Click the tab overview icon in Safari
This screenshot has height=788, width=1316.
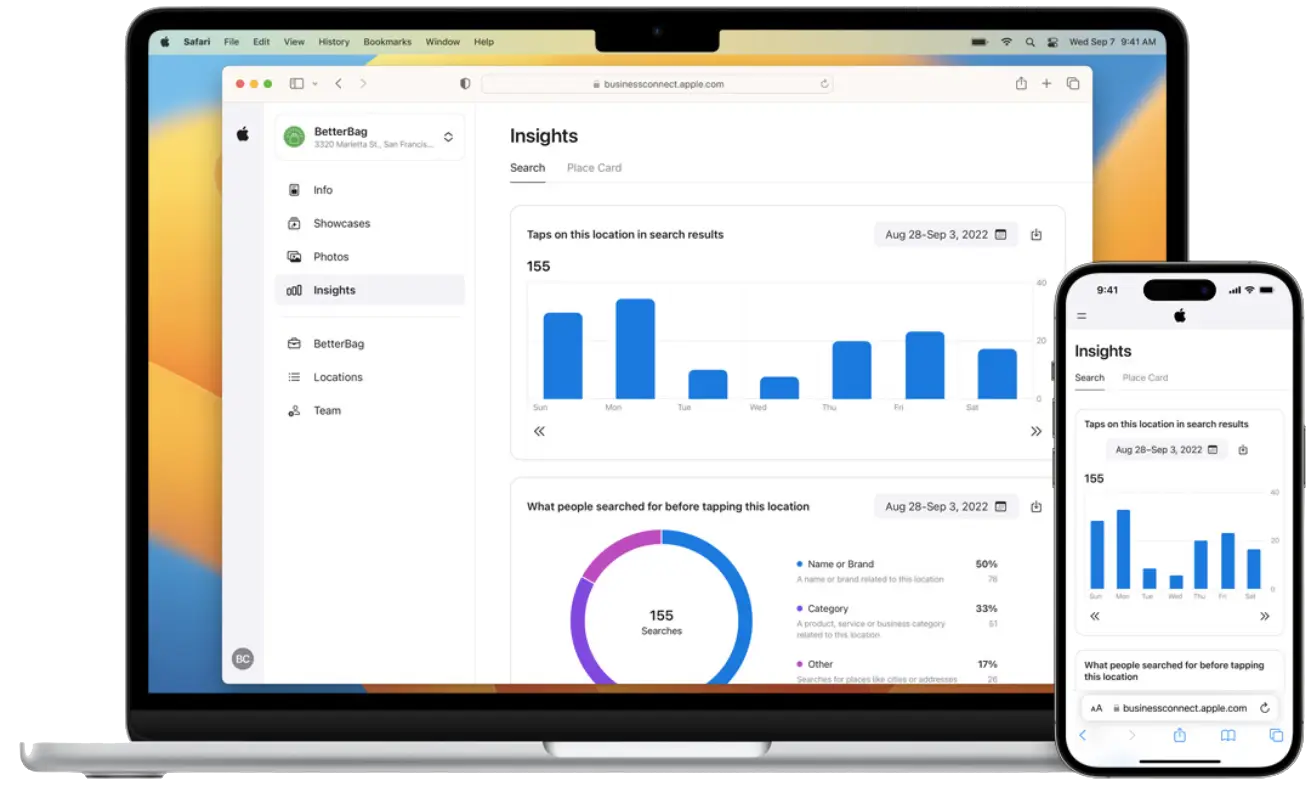tap(1073, 84)
